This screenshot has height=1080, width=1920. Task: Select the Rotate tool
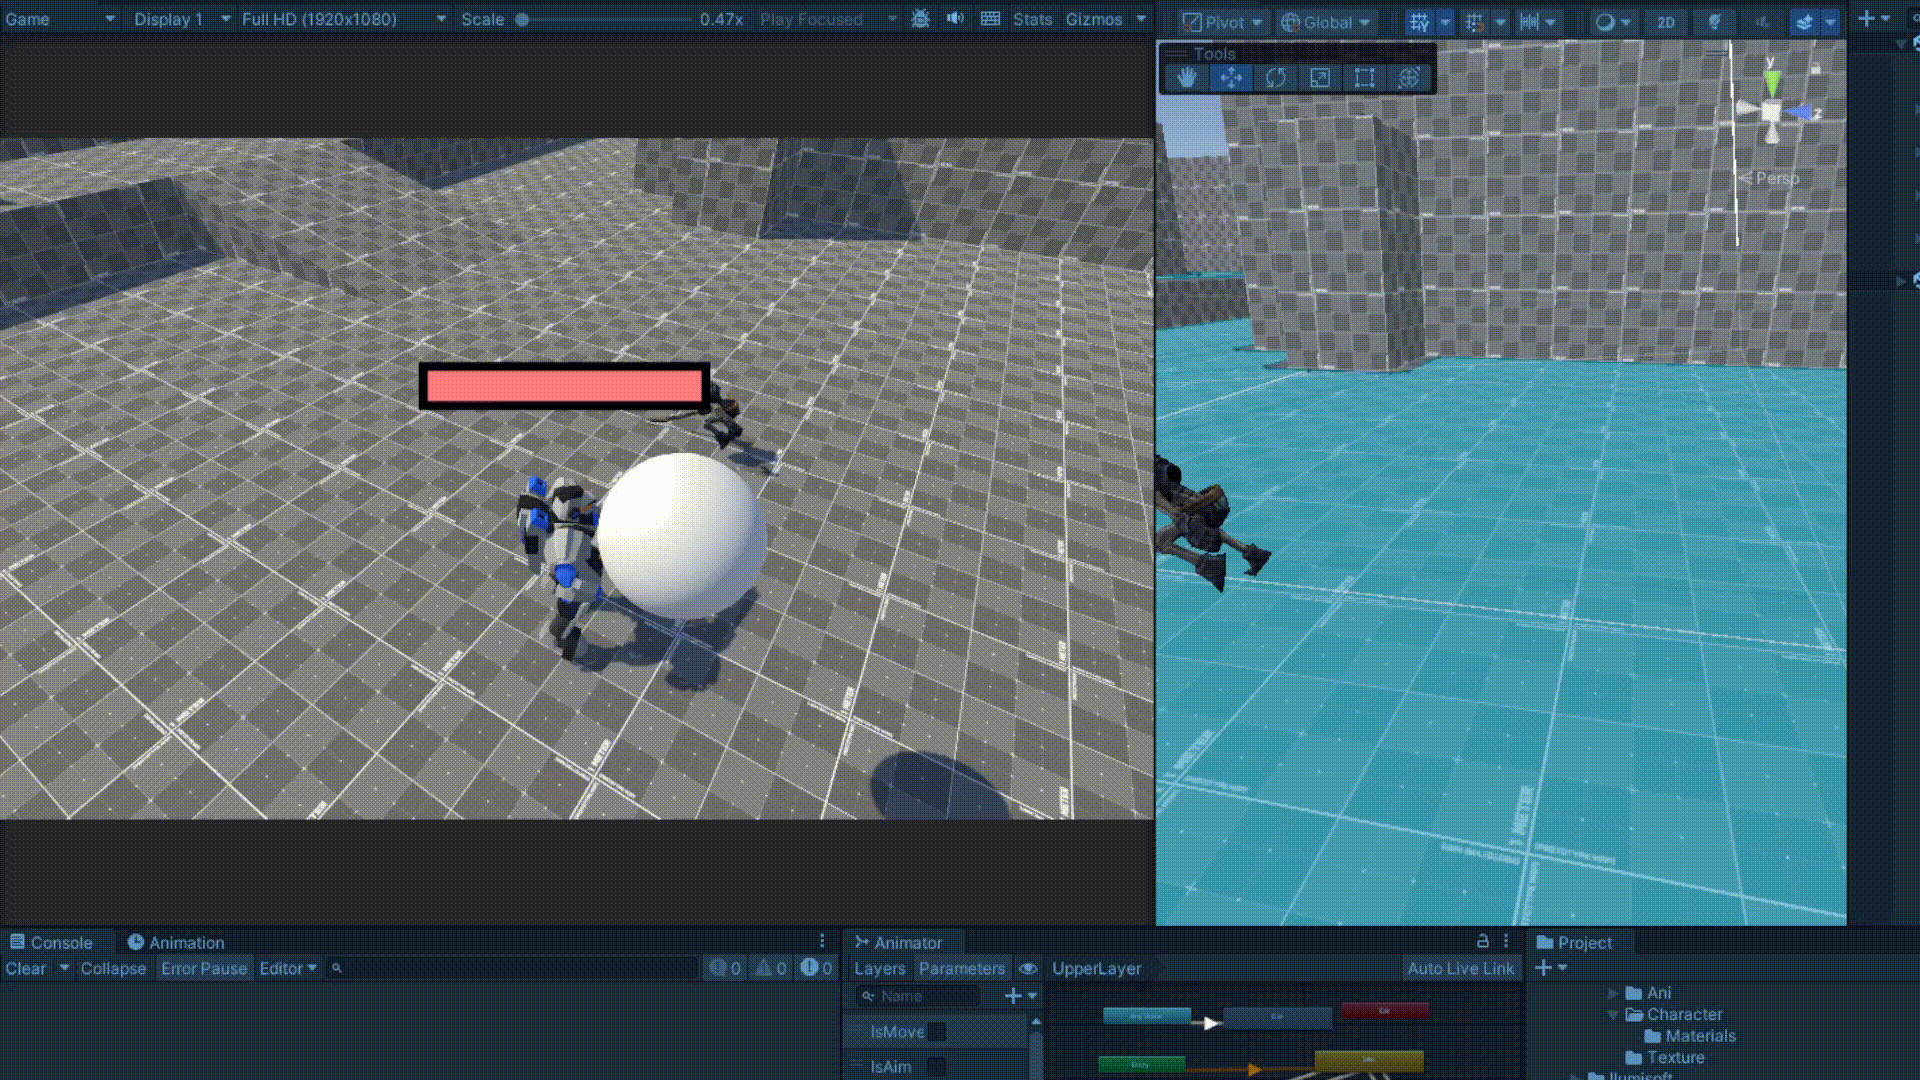click(x=1275, y=78)
